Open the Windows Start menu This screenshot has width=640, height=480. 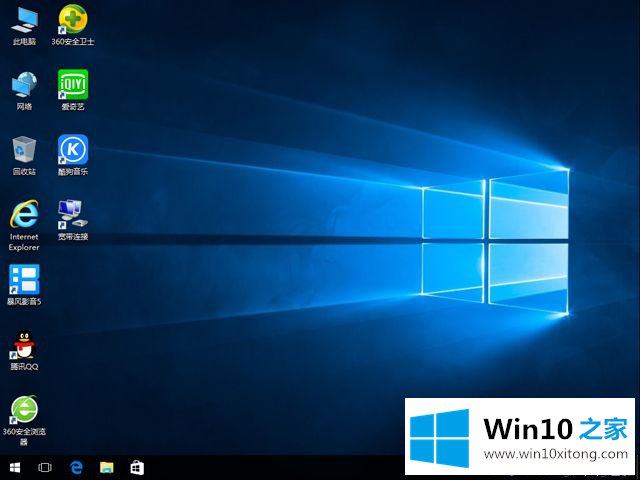pos(15,467)
